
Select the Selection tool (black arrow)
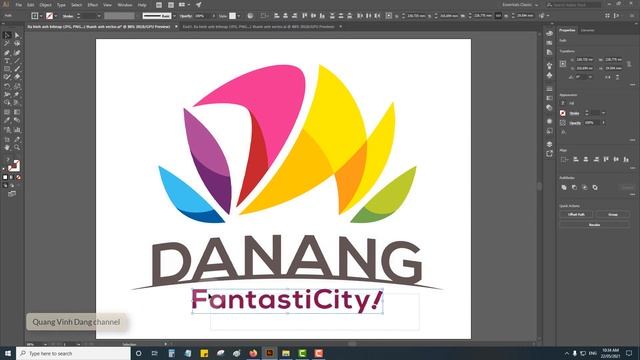[x=7, y=35]
